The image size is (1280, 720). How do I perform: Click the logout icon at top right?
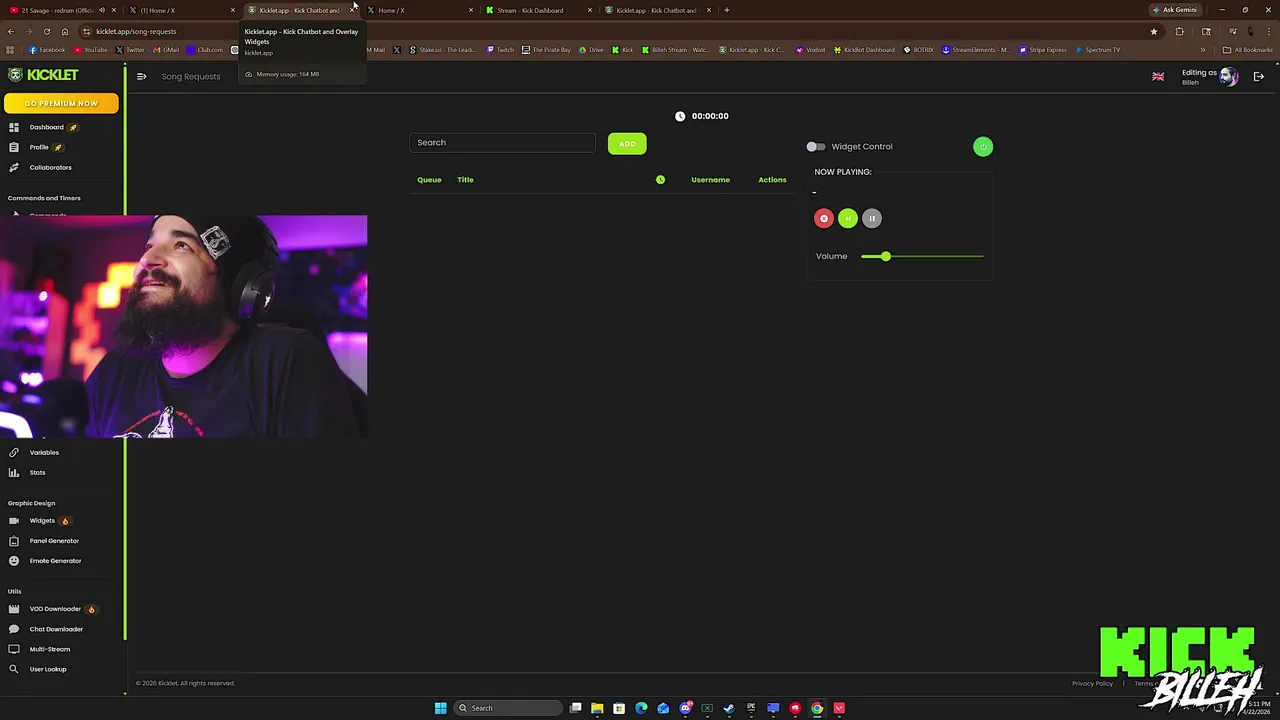coord(1258,77)
